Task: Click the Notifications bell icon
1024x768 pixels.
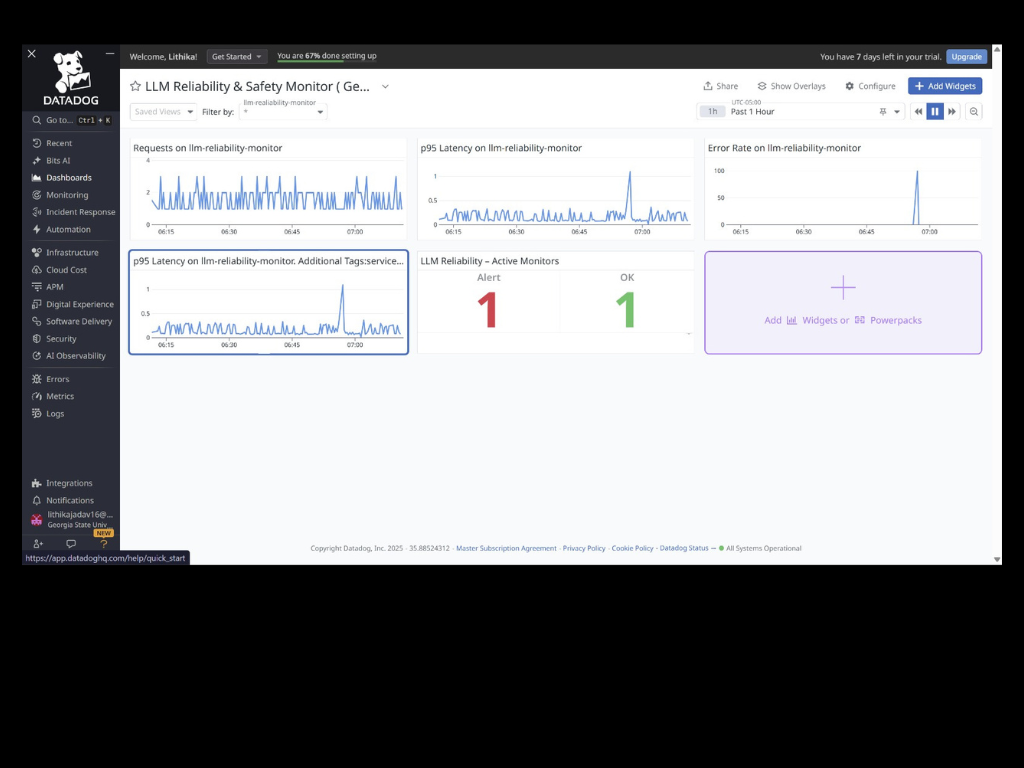Action: [x=37, y=500]
